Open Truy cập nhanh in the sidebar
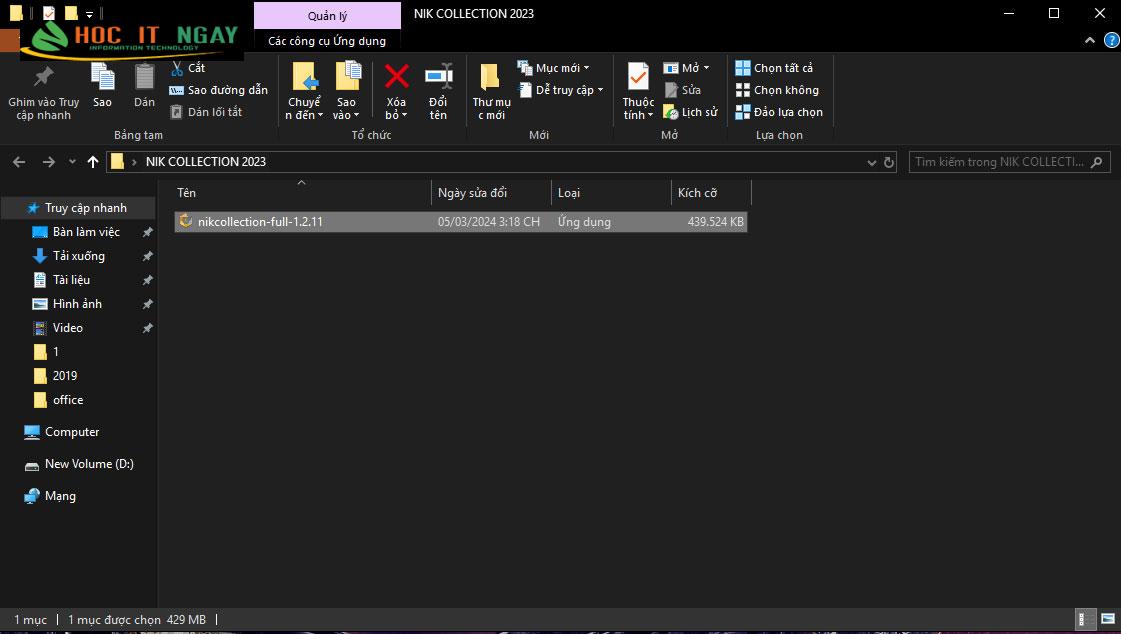 point(79,208)
